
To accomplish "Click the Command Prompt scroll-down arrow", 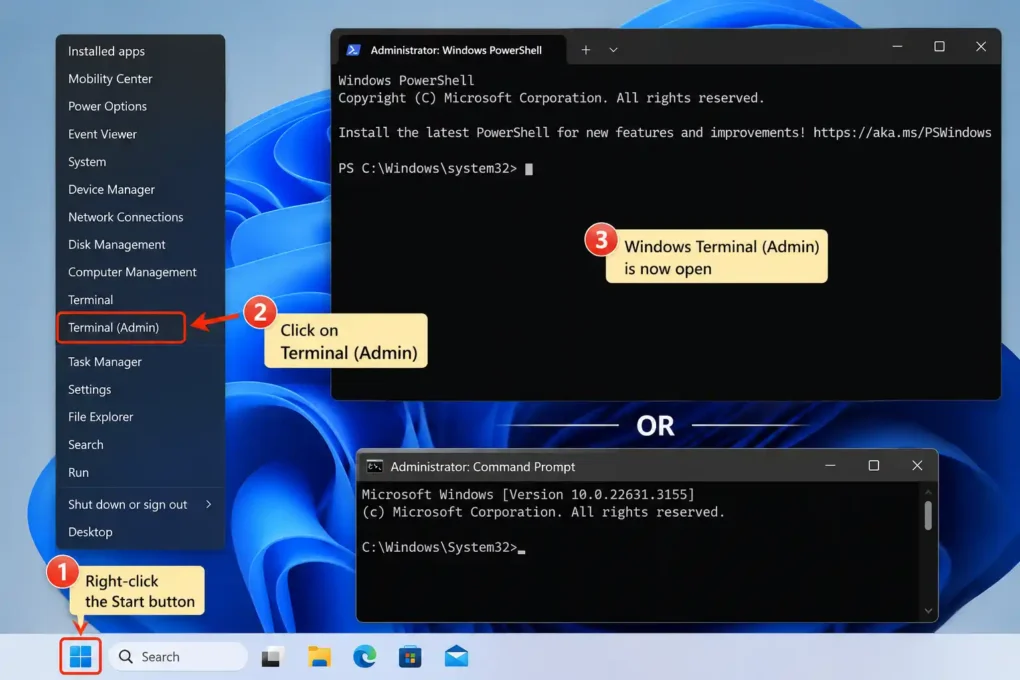I will click(x=928, y=611).
